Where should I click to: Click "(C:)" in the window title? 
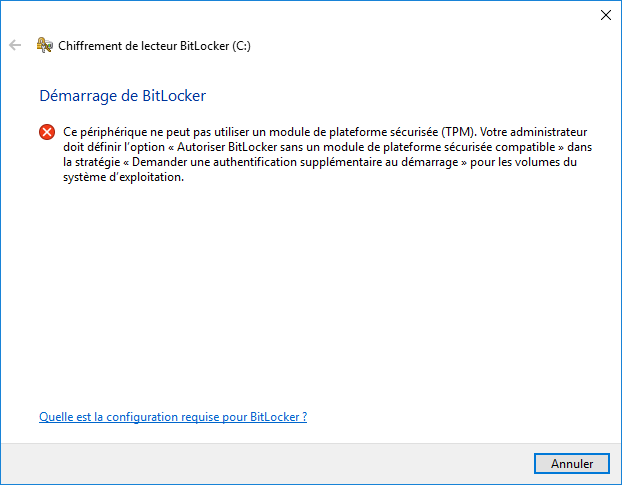click(241, 46)
